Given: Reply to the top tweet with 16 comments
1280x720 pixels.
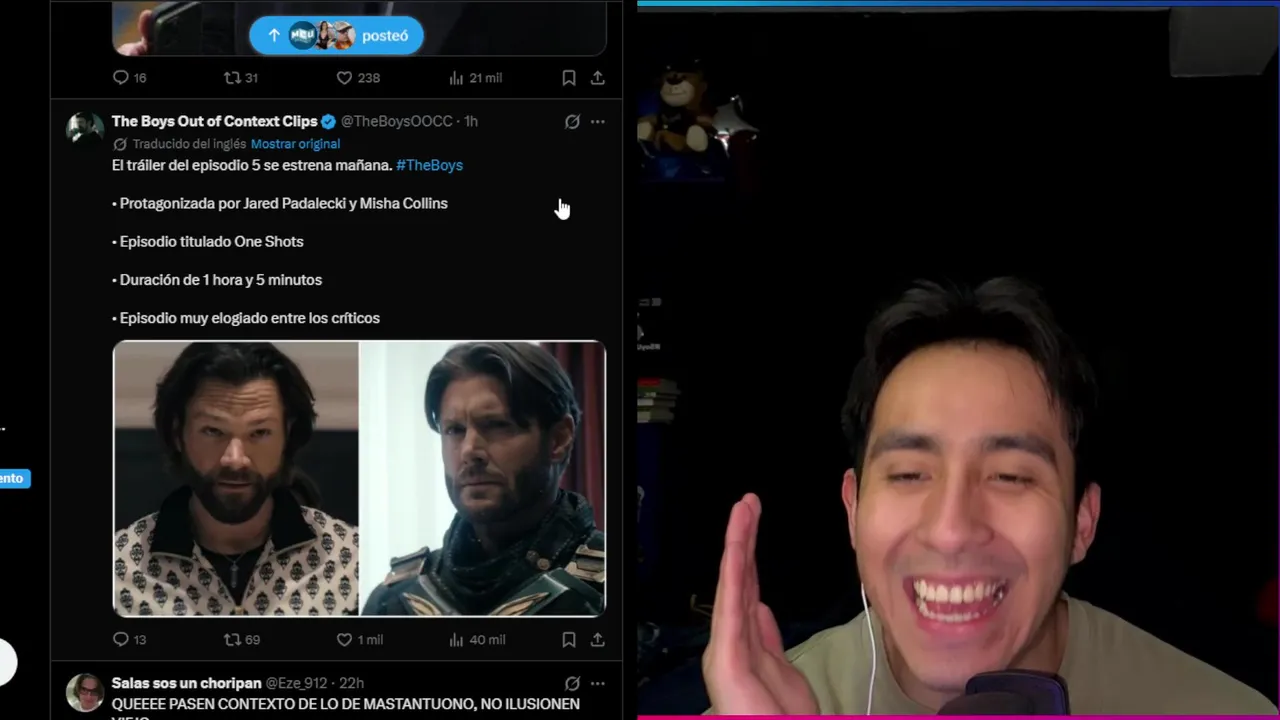Looking at the screenshot, I should (129, 78).
